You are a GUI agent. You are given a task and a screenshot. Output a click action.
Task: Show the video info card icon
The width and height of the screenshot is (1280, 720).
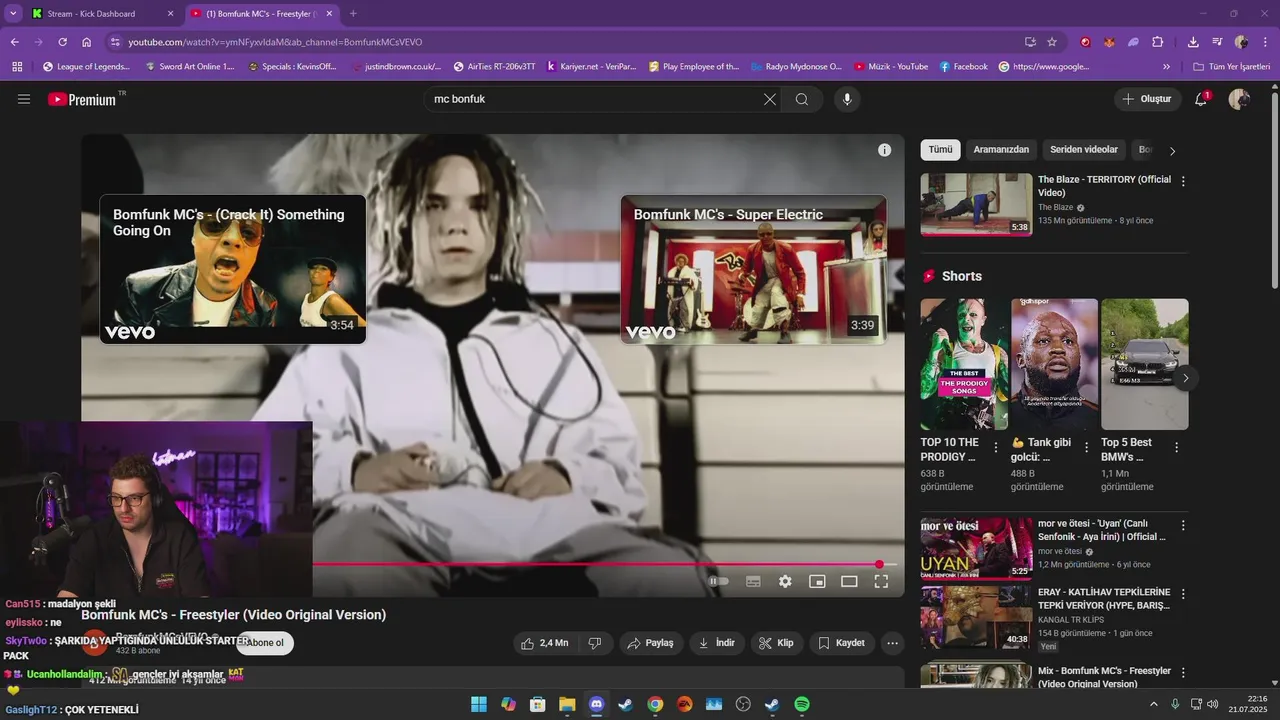coord(884,150)
